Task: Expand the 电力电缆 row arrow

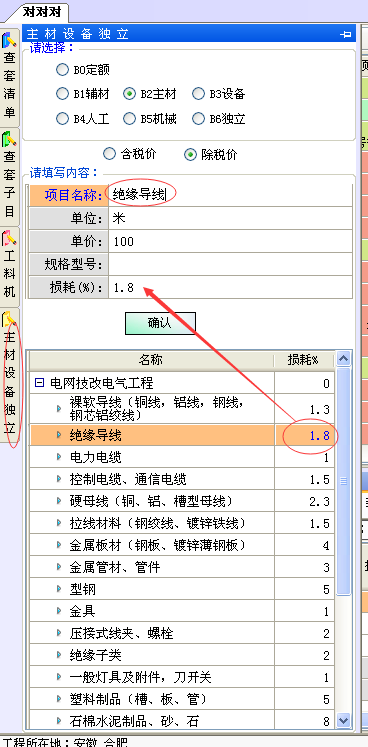Action: [x=59, y=457]
